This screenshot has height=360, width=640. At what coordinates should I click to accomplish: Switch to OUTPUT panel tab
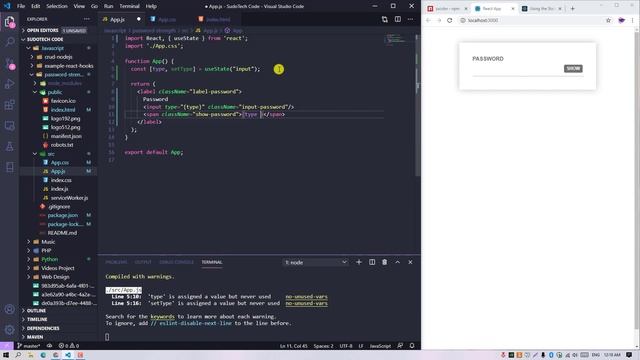pos(143,262)
